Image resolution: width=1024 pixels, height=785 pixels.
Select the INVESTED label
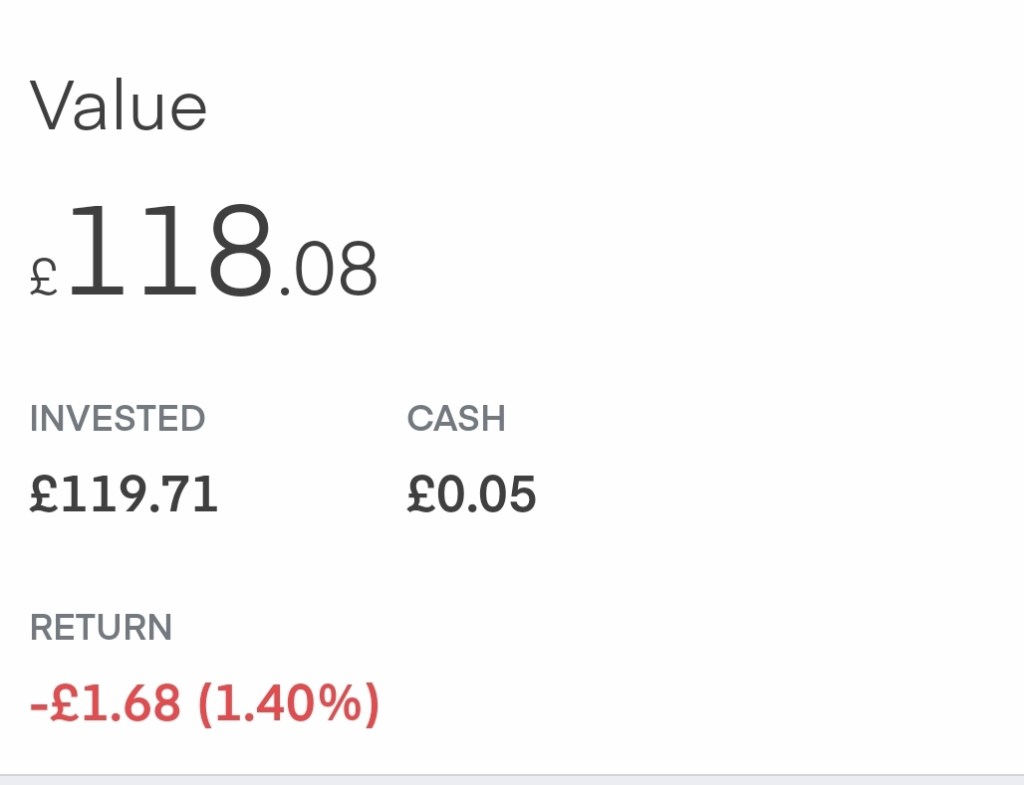(x=117, y=418)
